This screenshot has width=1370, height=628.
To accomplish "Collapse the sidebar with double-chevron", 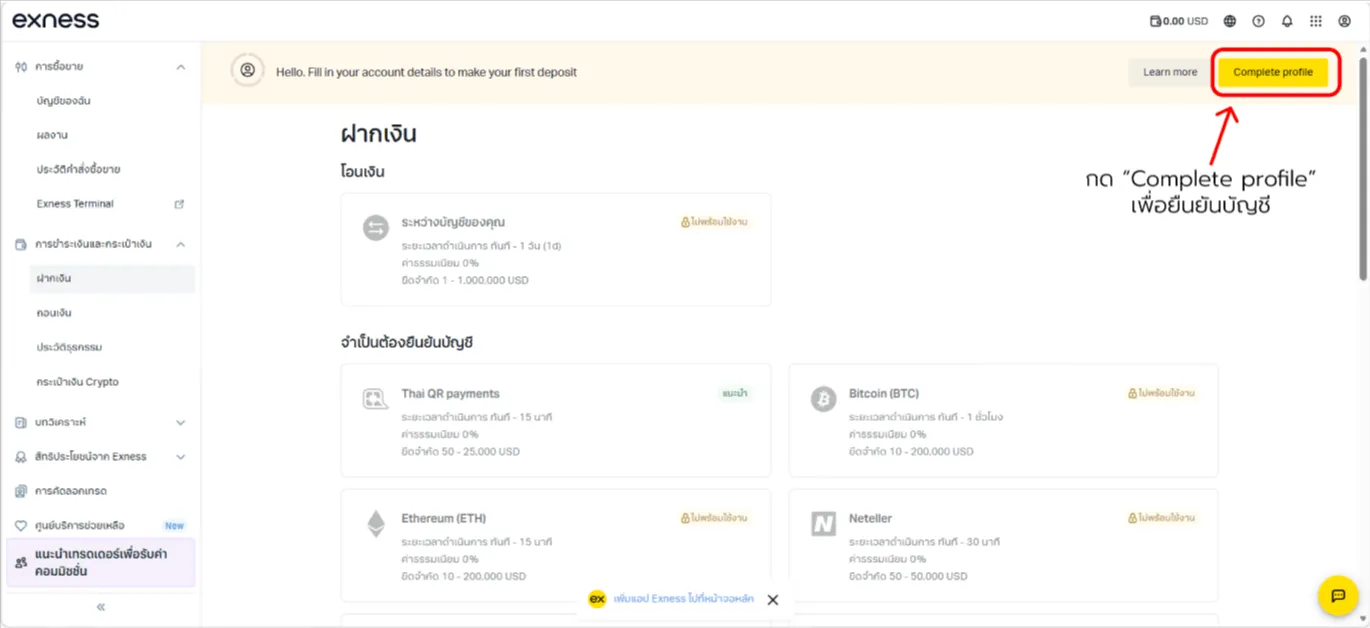I will pyautogui.click(x=100, y=607).
